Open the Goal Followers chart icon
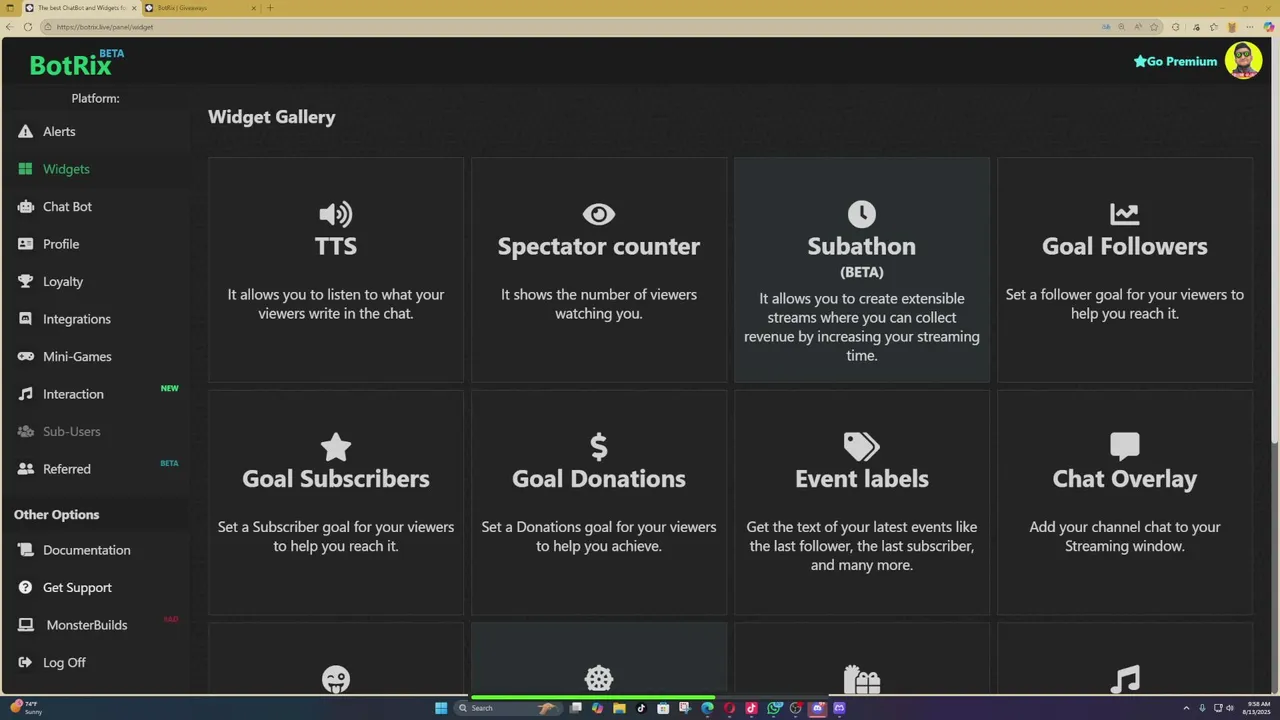The width and height of the screenshot is (1280, 720). pos(1124,214)
